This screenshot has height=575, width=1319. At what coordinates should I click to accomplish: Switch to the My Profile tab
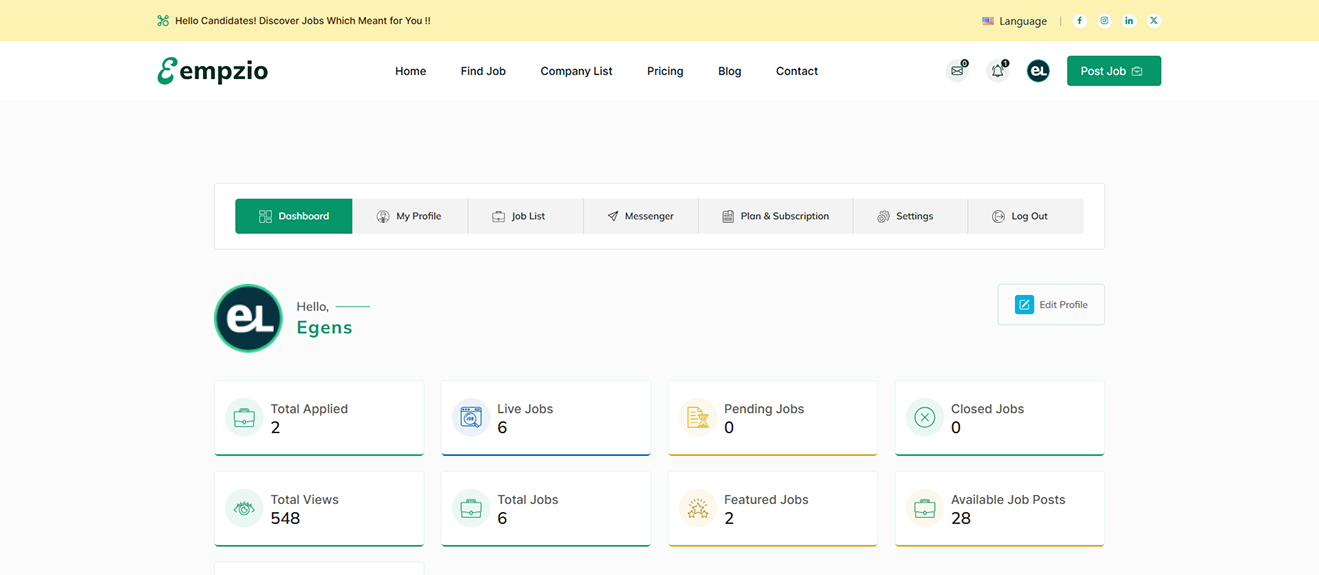pos(410,216)
